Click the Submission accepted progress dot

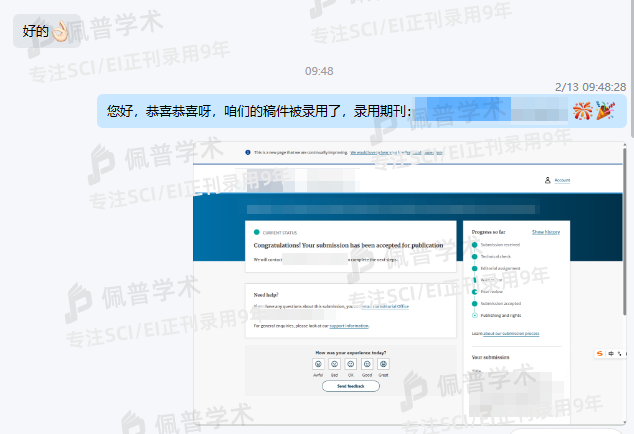[x=474, y=303]
